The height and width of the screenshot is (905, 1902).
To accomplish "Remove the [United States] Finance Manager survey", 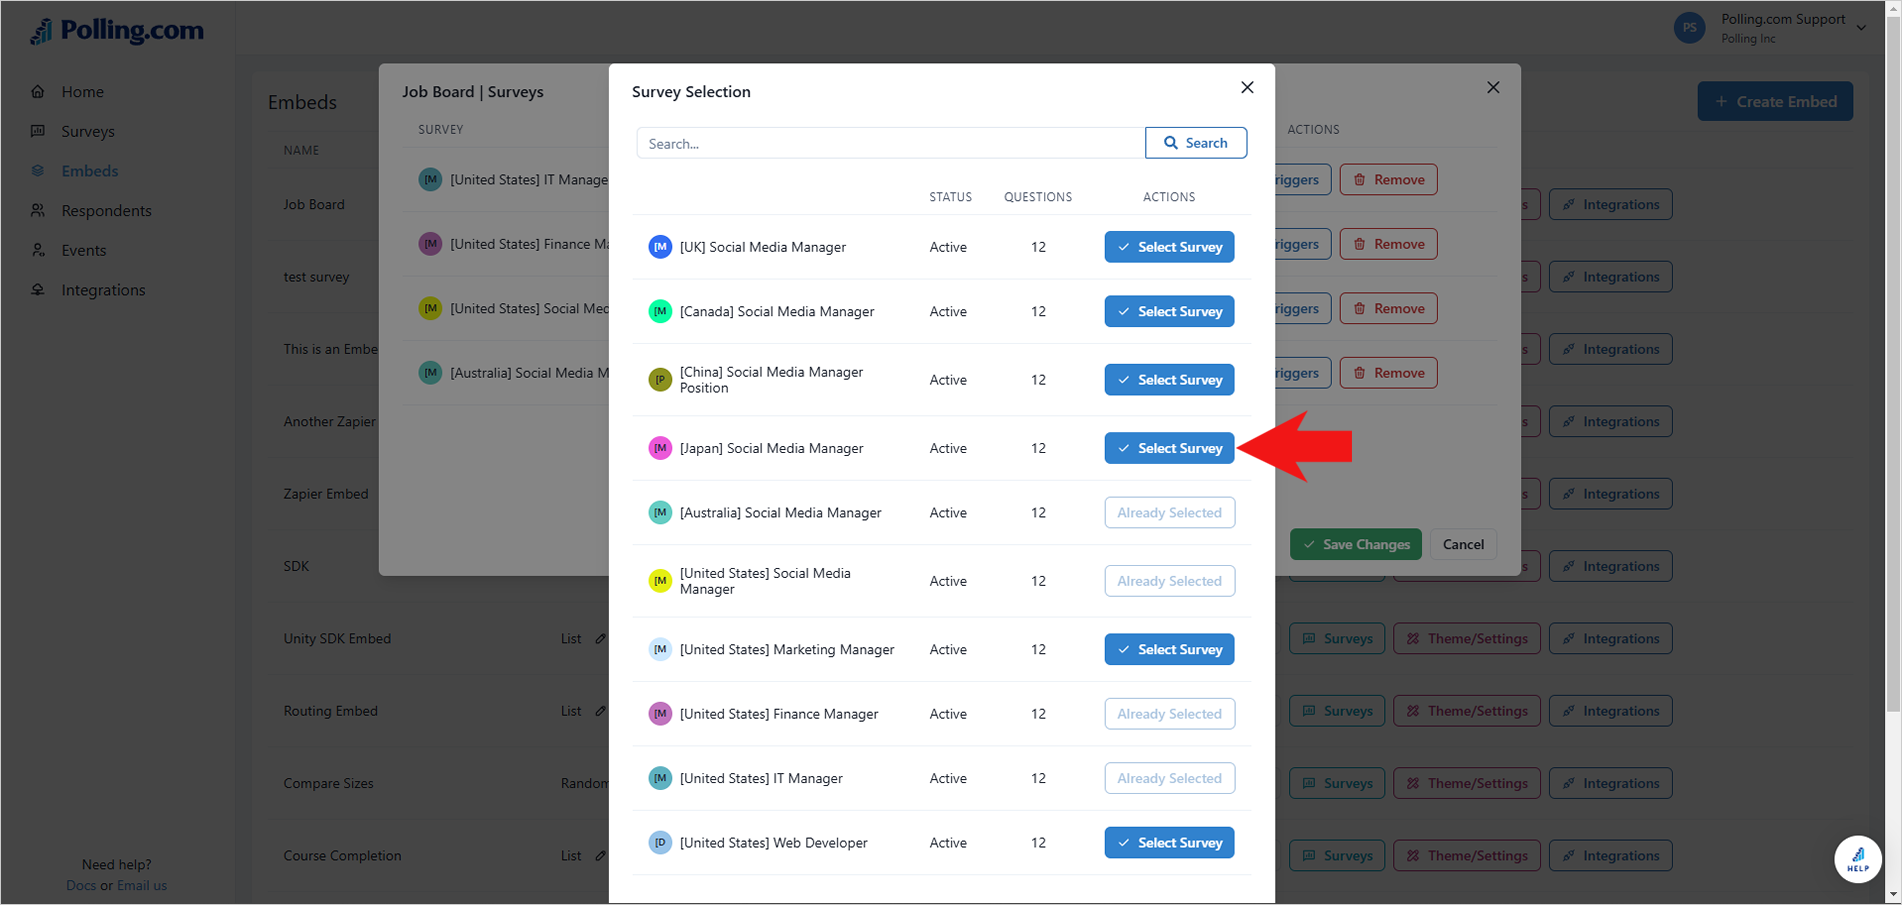I will tap(1388, 244).
